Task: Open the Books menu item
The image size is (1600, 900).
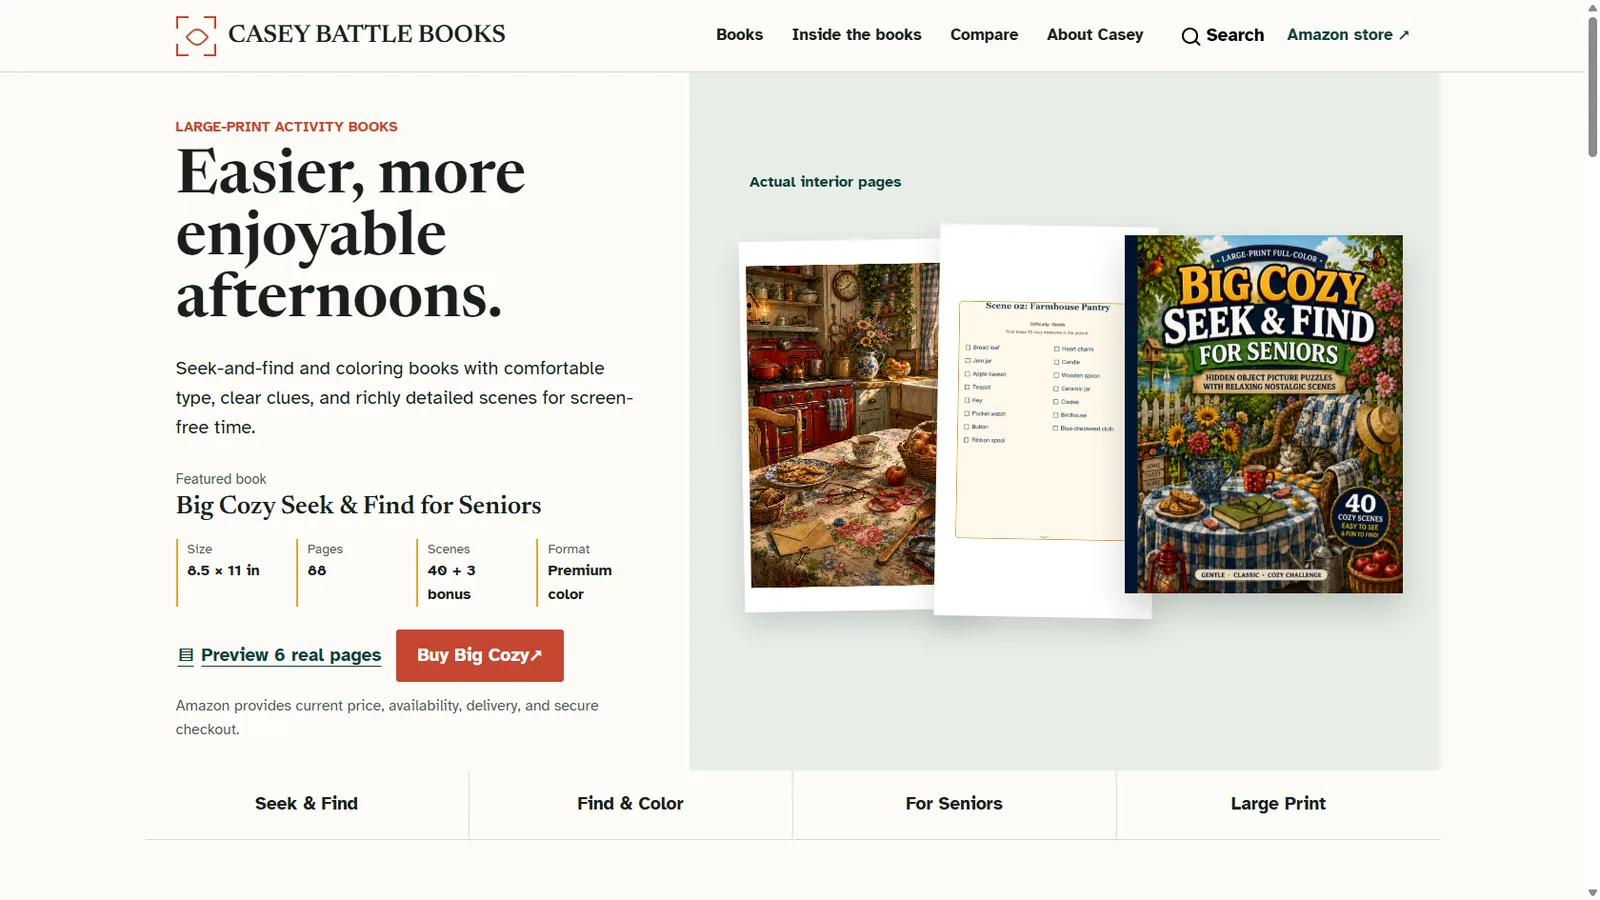Action: click(739, 35)
